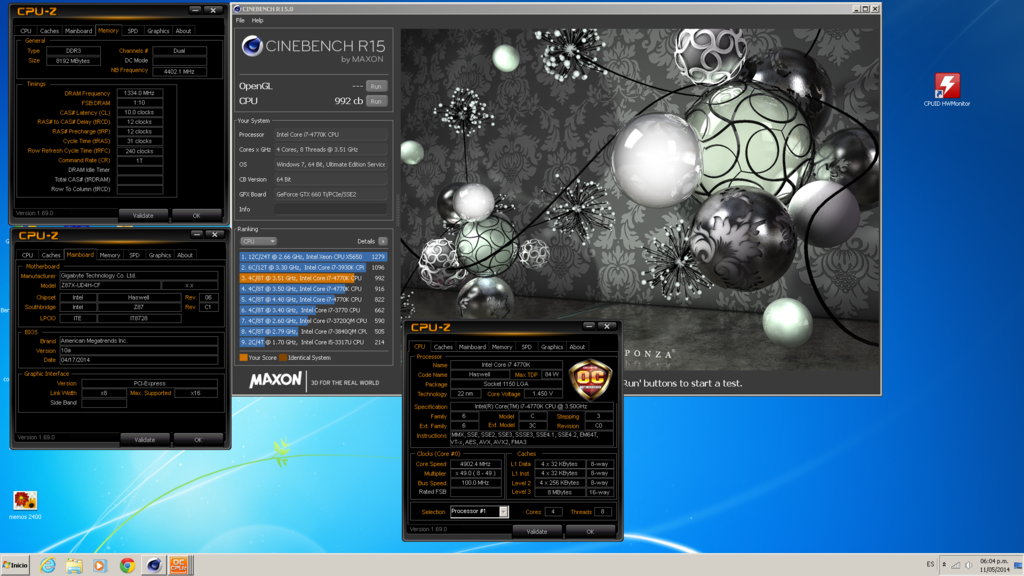Click Validate in processor CPU-Z window

pos(537,532)
